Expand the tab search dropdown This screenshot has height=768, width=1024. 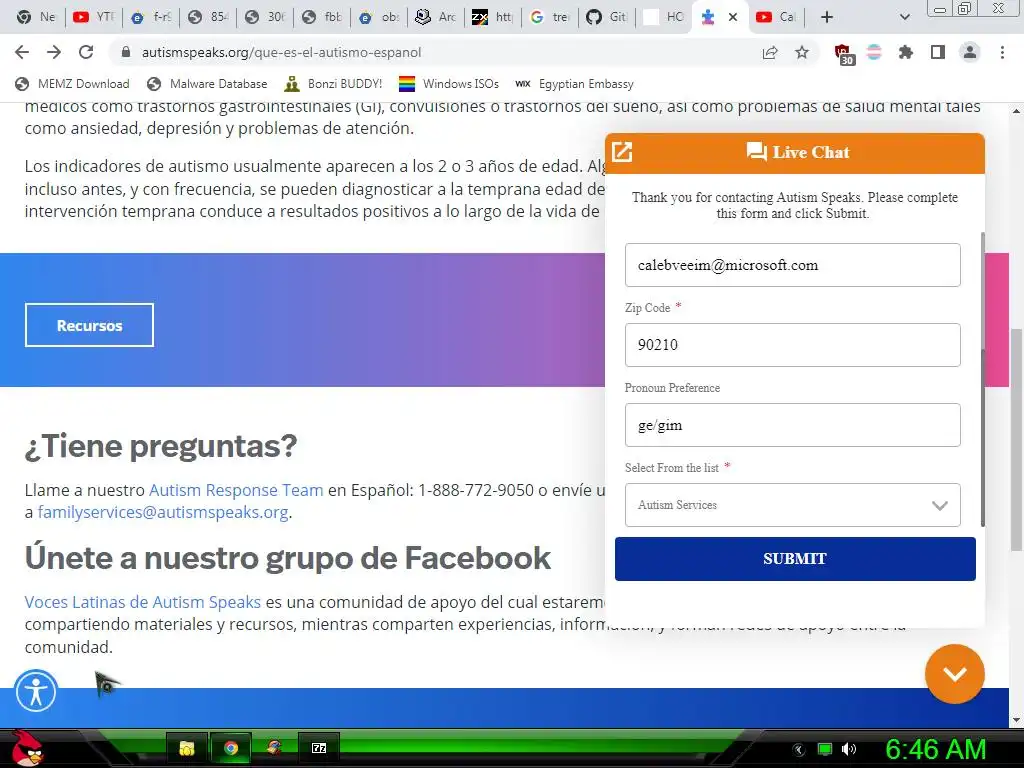pos(904,17)
